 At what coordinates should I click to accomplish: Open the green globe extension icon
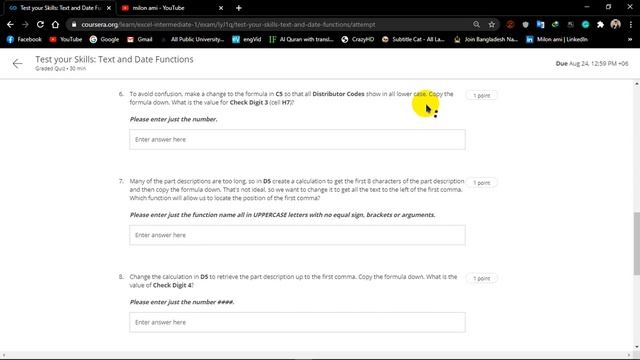click(x=555, y=24)
